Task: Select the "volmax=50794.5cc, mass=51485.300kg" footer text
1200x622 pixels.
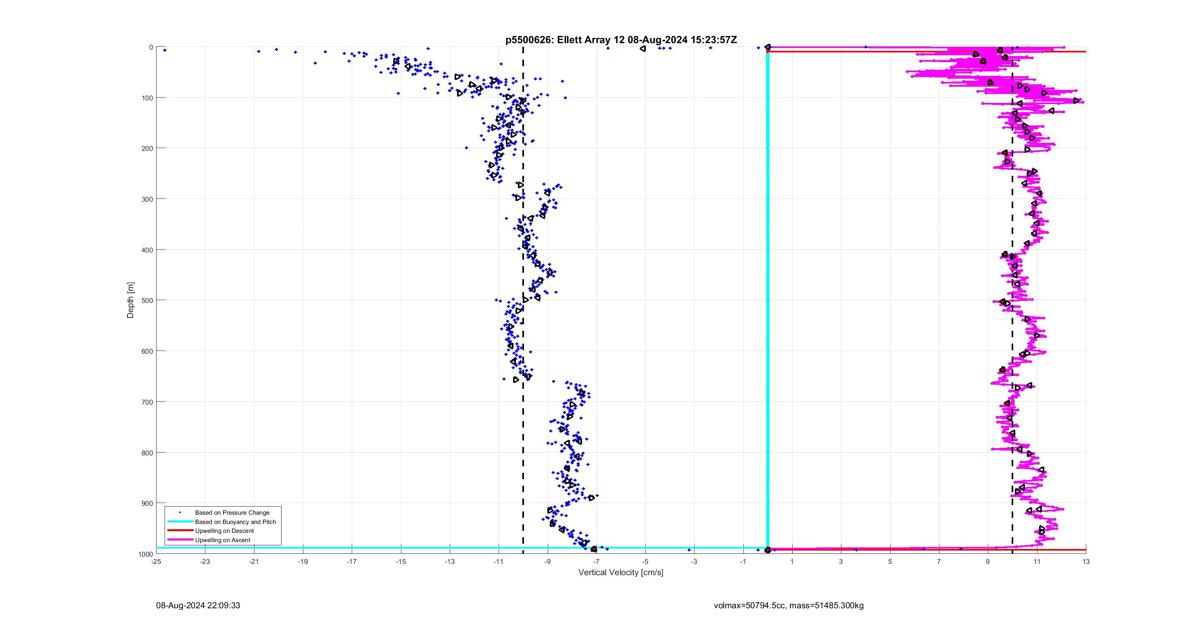Action: 789,606
